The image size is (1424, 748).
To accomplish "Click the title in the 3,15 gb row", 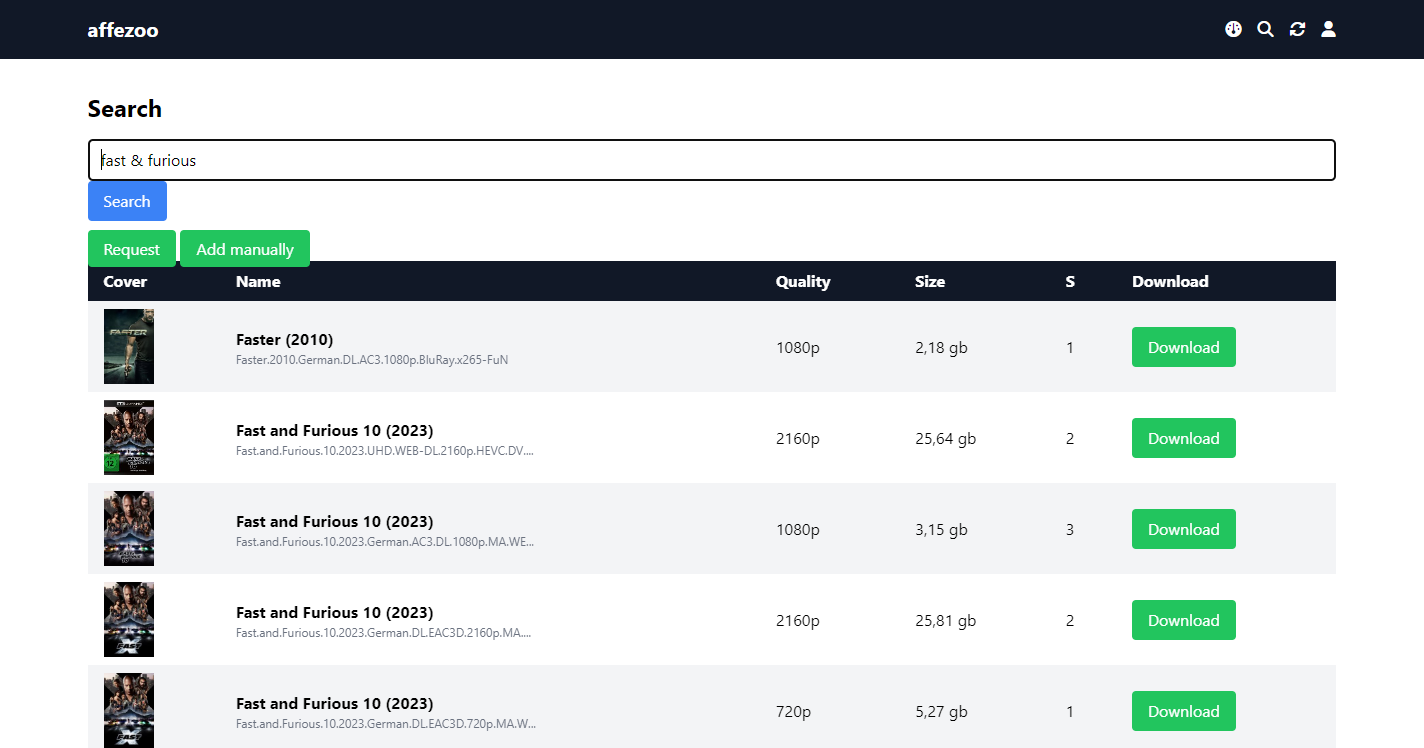I will [335, 521].
